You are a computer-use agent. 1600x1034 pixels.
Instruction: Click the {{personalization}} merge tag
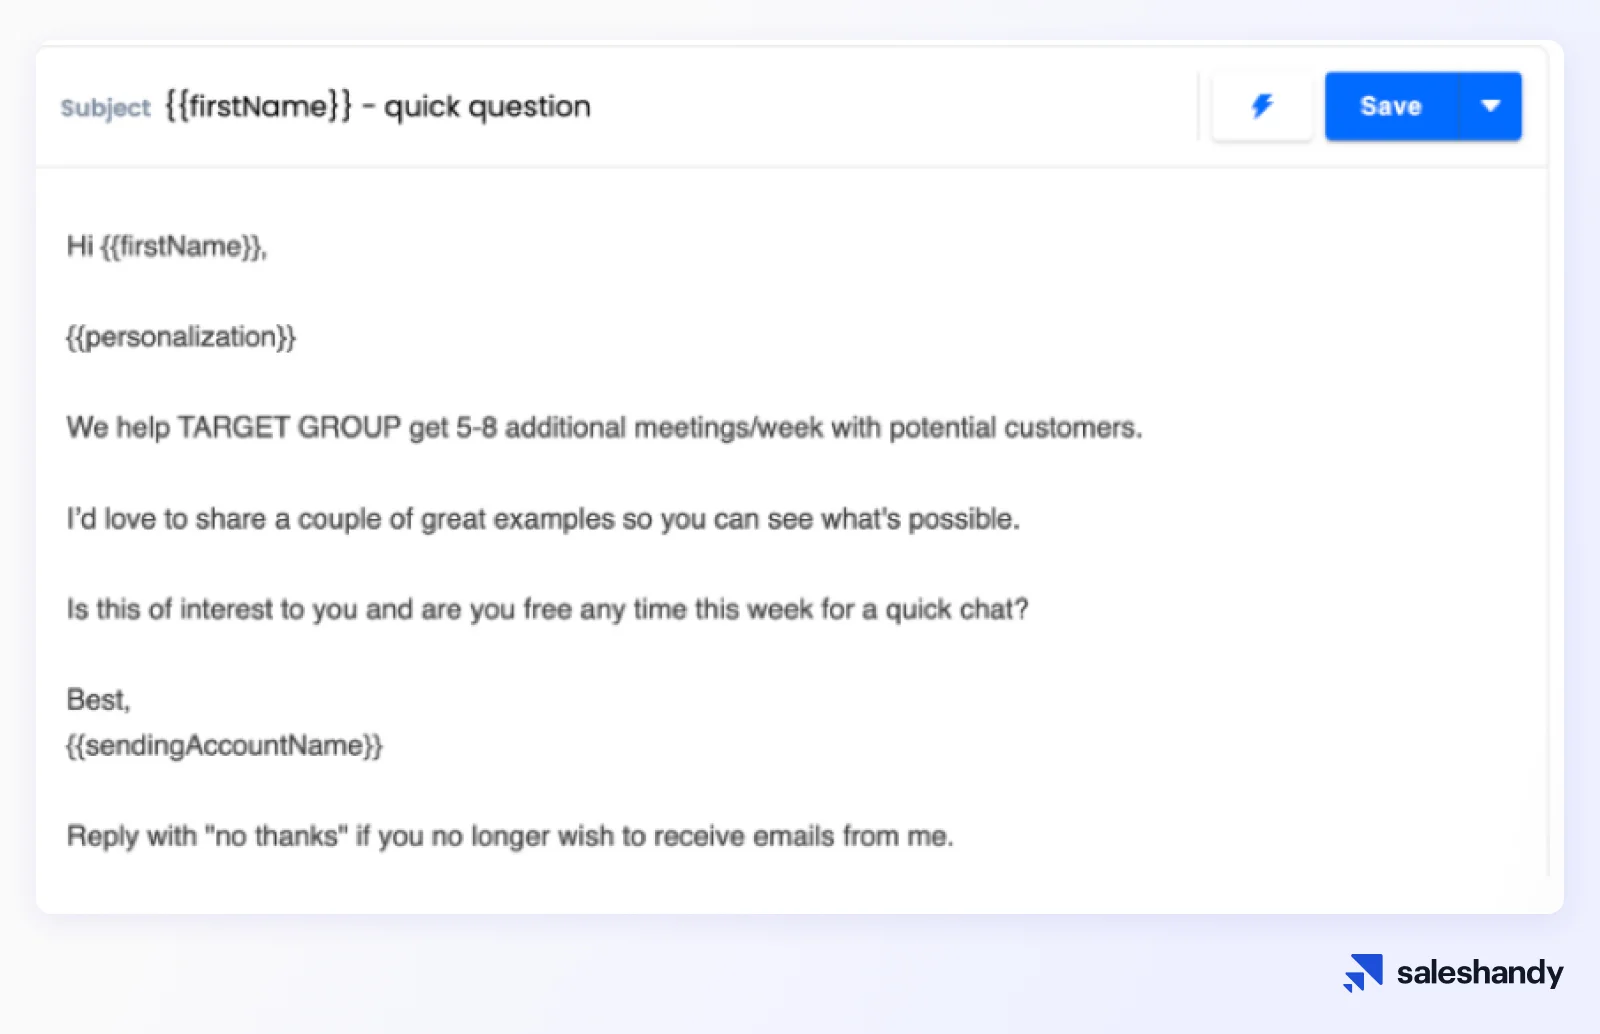180,337
